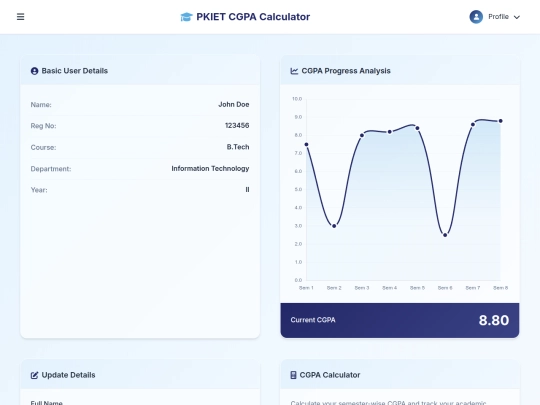Click the Information Technology department value
The image size is (540, 405).
(210, 168)
